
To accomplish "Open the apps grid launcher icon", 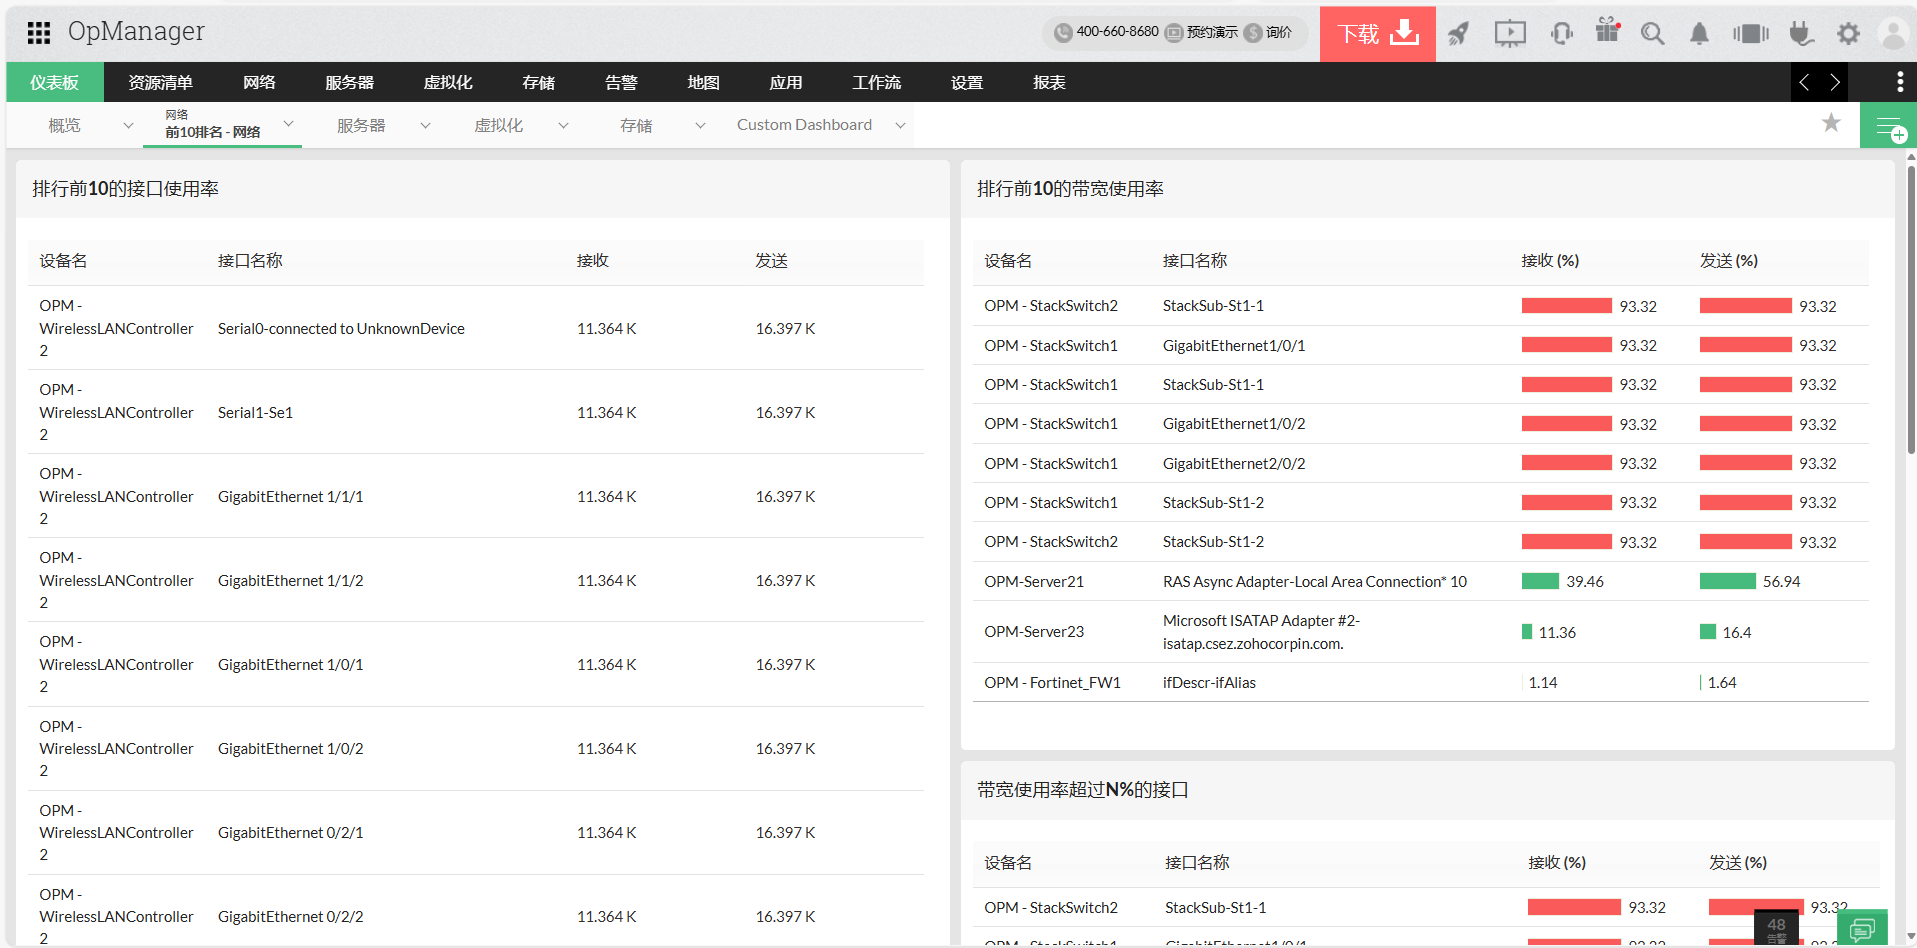I will point(39,33).
